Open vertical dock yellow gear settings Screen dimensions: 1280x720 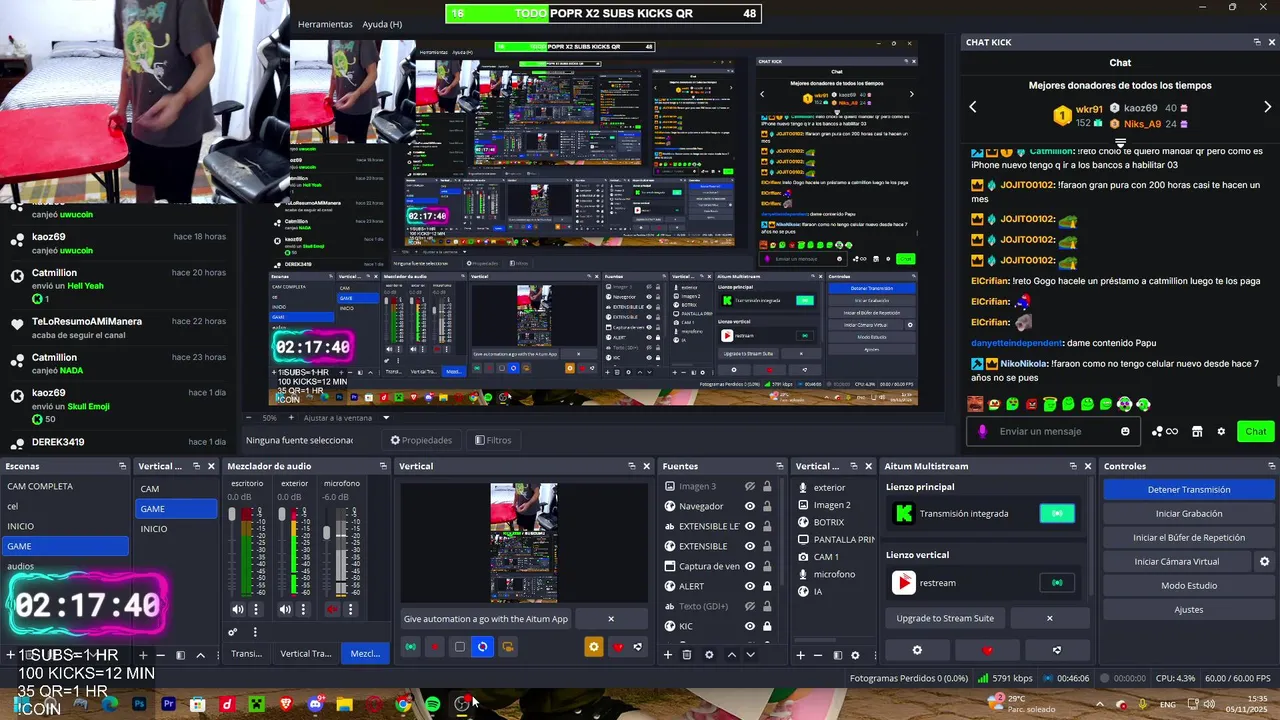point(594,647)
